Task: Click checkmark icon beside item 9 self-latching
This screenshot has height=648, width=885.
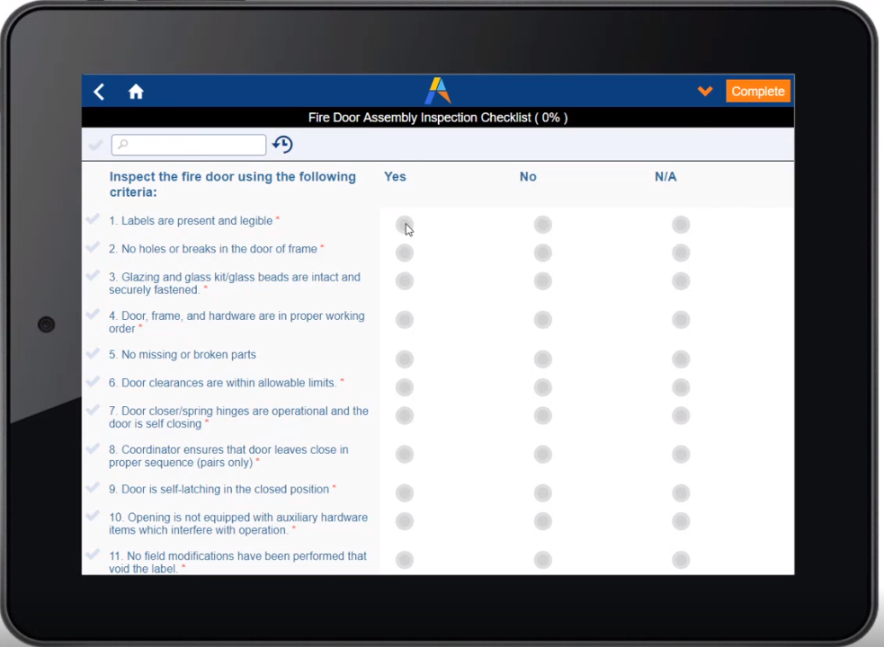Action: coord(93,488)
